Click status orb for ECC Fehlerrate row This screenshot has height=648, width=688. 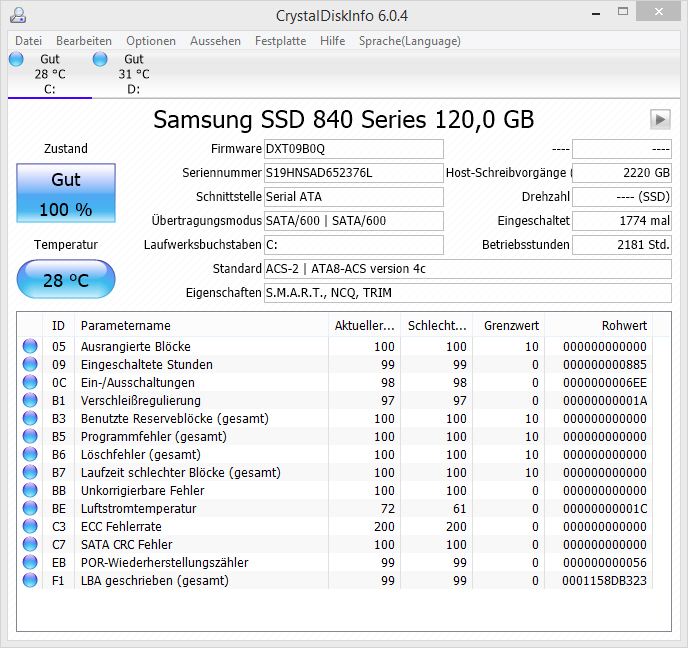(30, 526)
